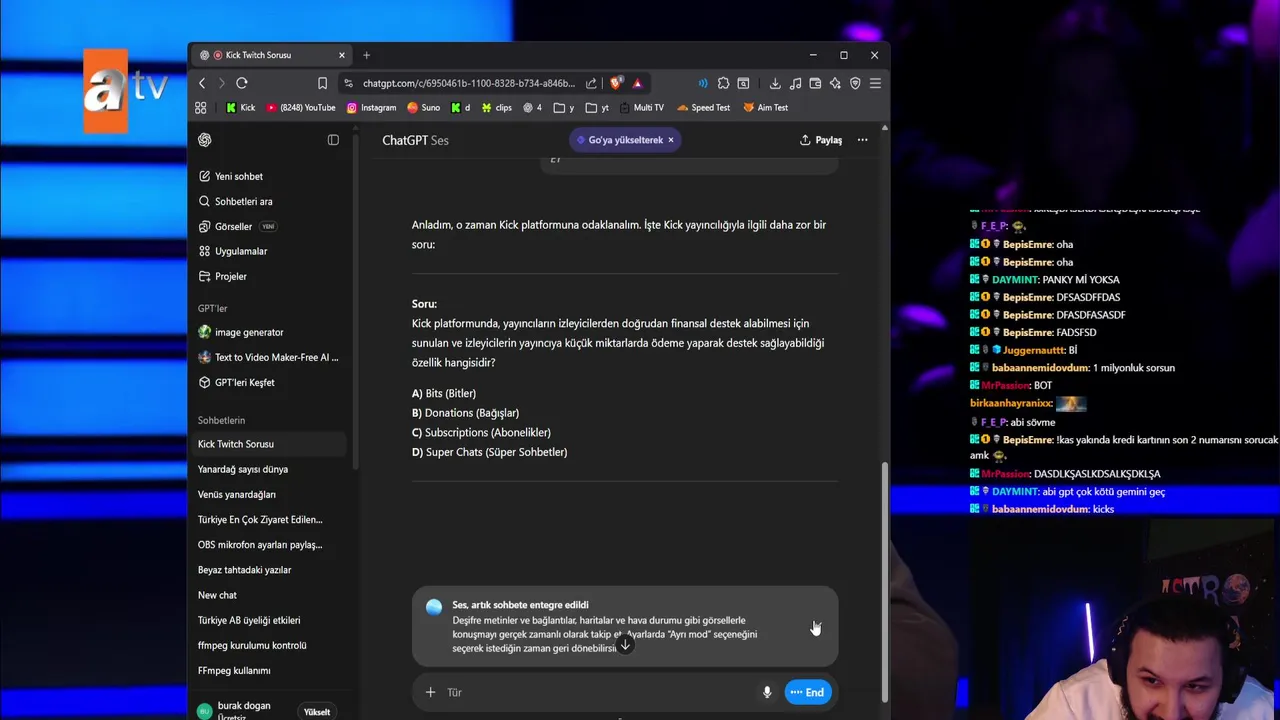
Task: Open Sohbetleri ara search
Action: [271, 201]
